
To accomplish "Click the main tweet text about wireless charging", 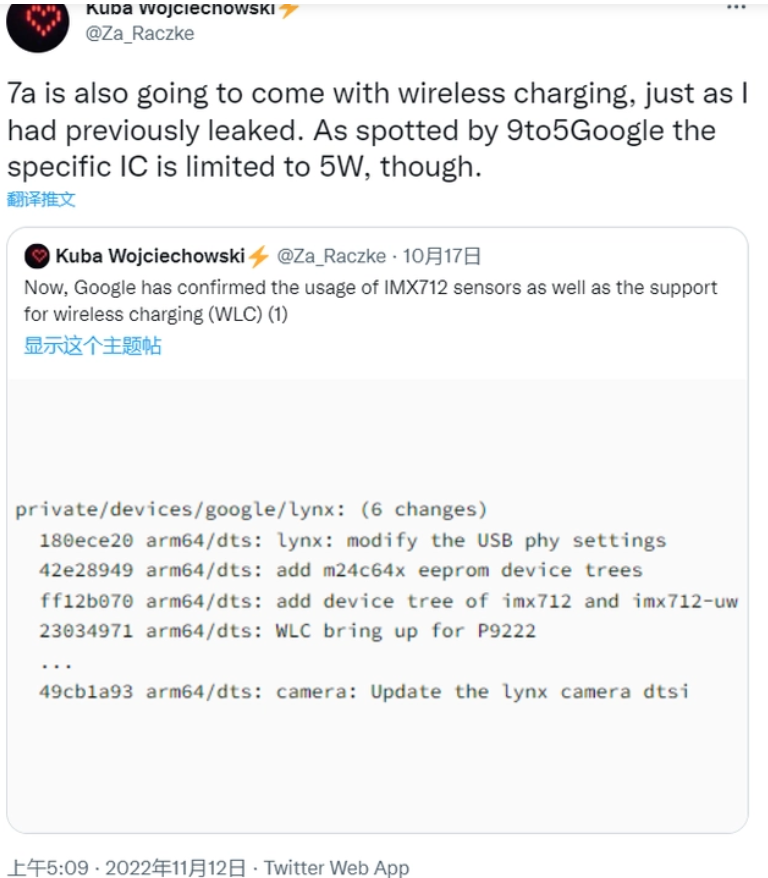I will click(x=377, y=130).
